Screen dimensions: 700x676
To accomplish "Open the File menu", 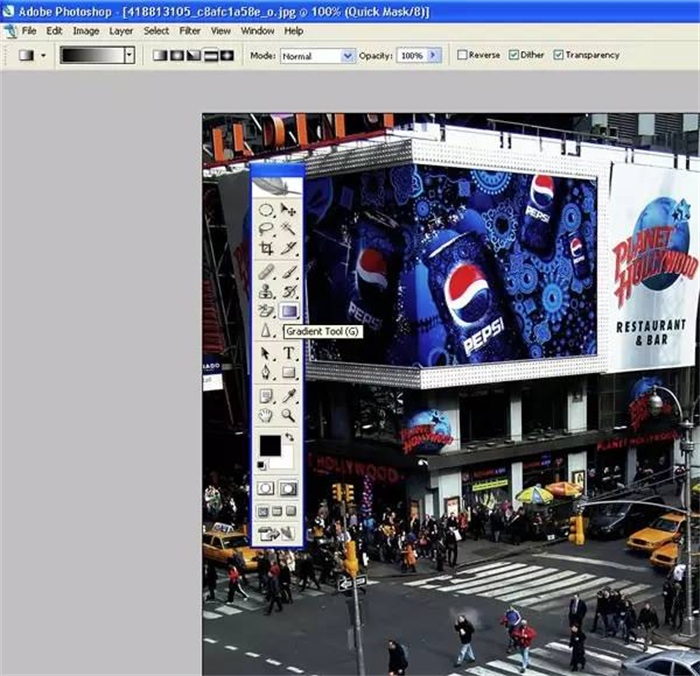I will tap(29, 31).
